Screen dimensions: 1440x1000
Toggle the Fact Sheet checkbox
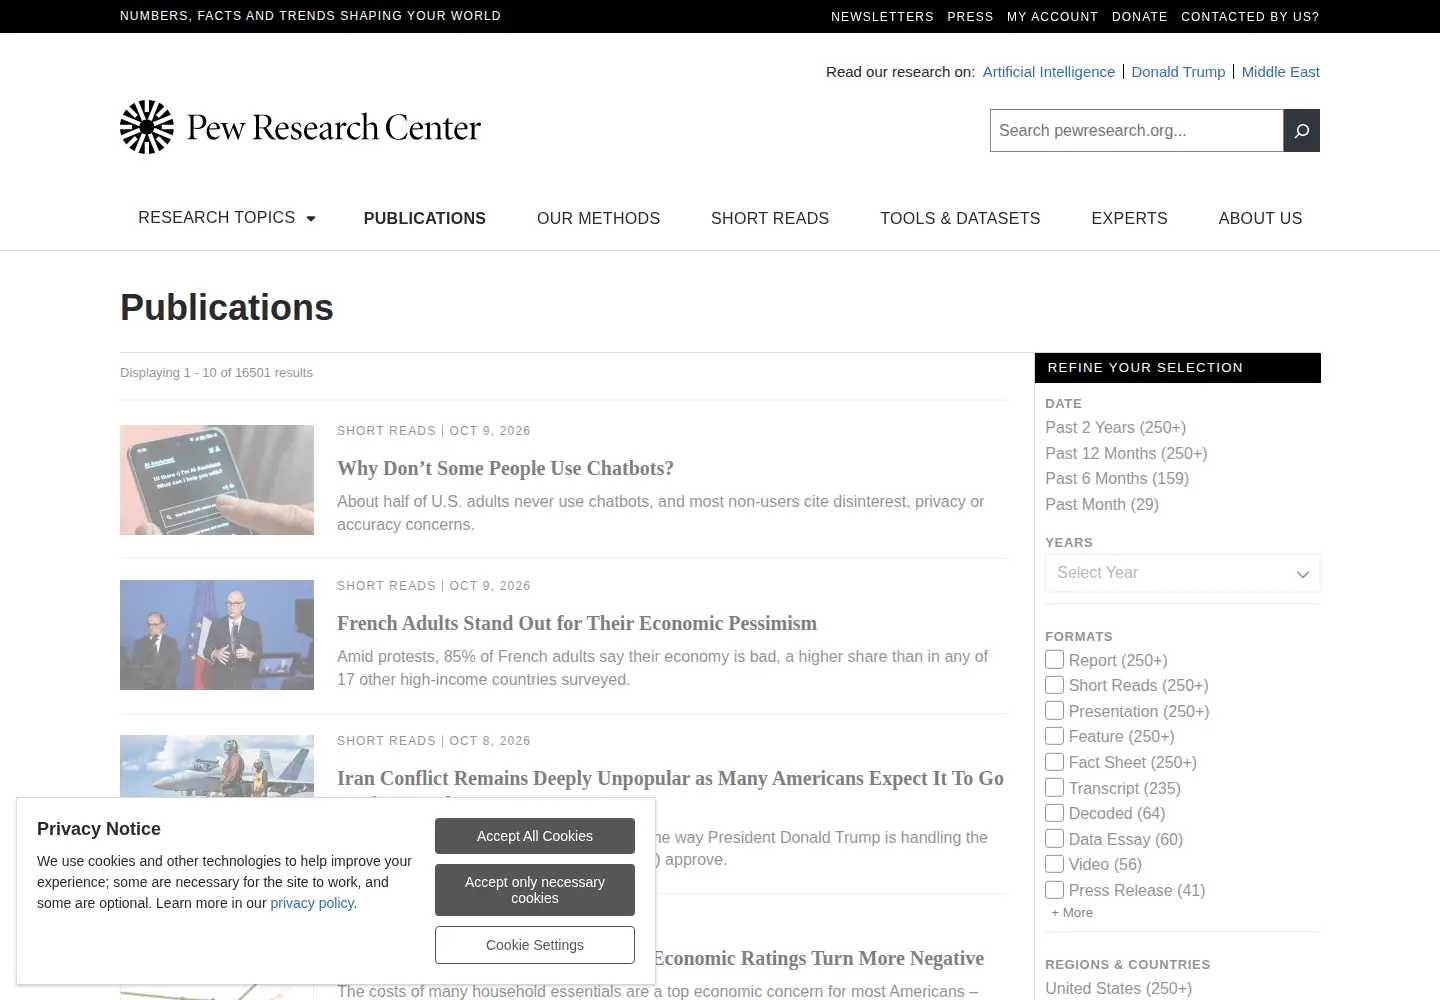[x=1054, y=762]
